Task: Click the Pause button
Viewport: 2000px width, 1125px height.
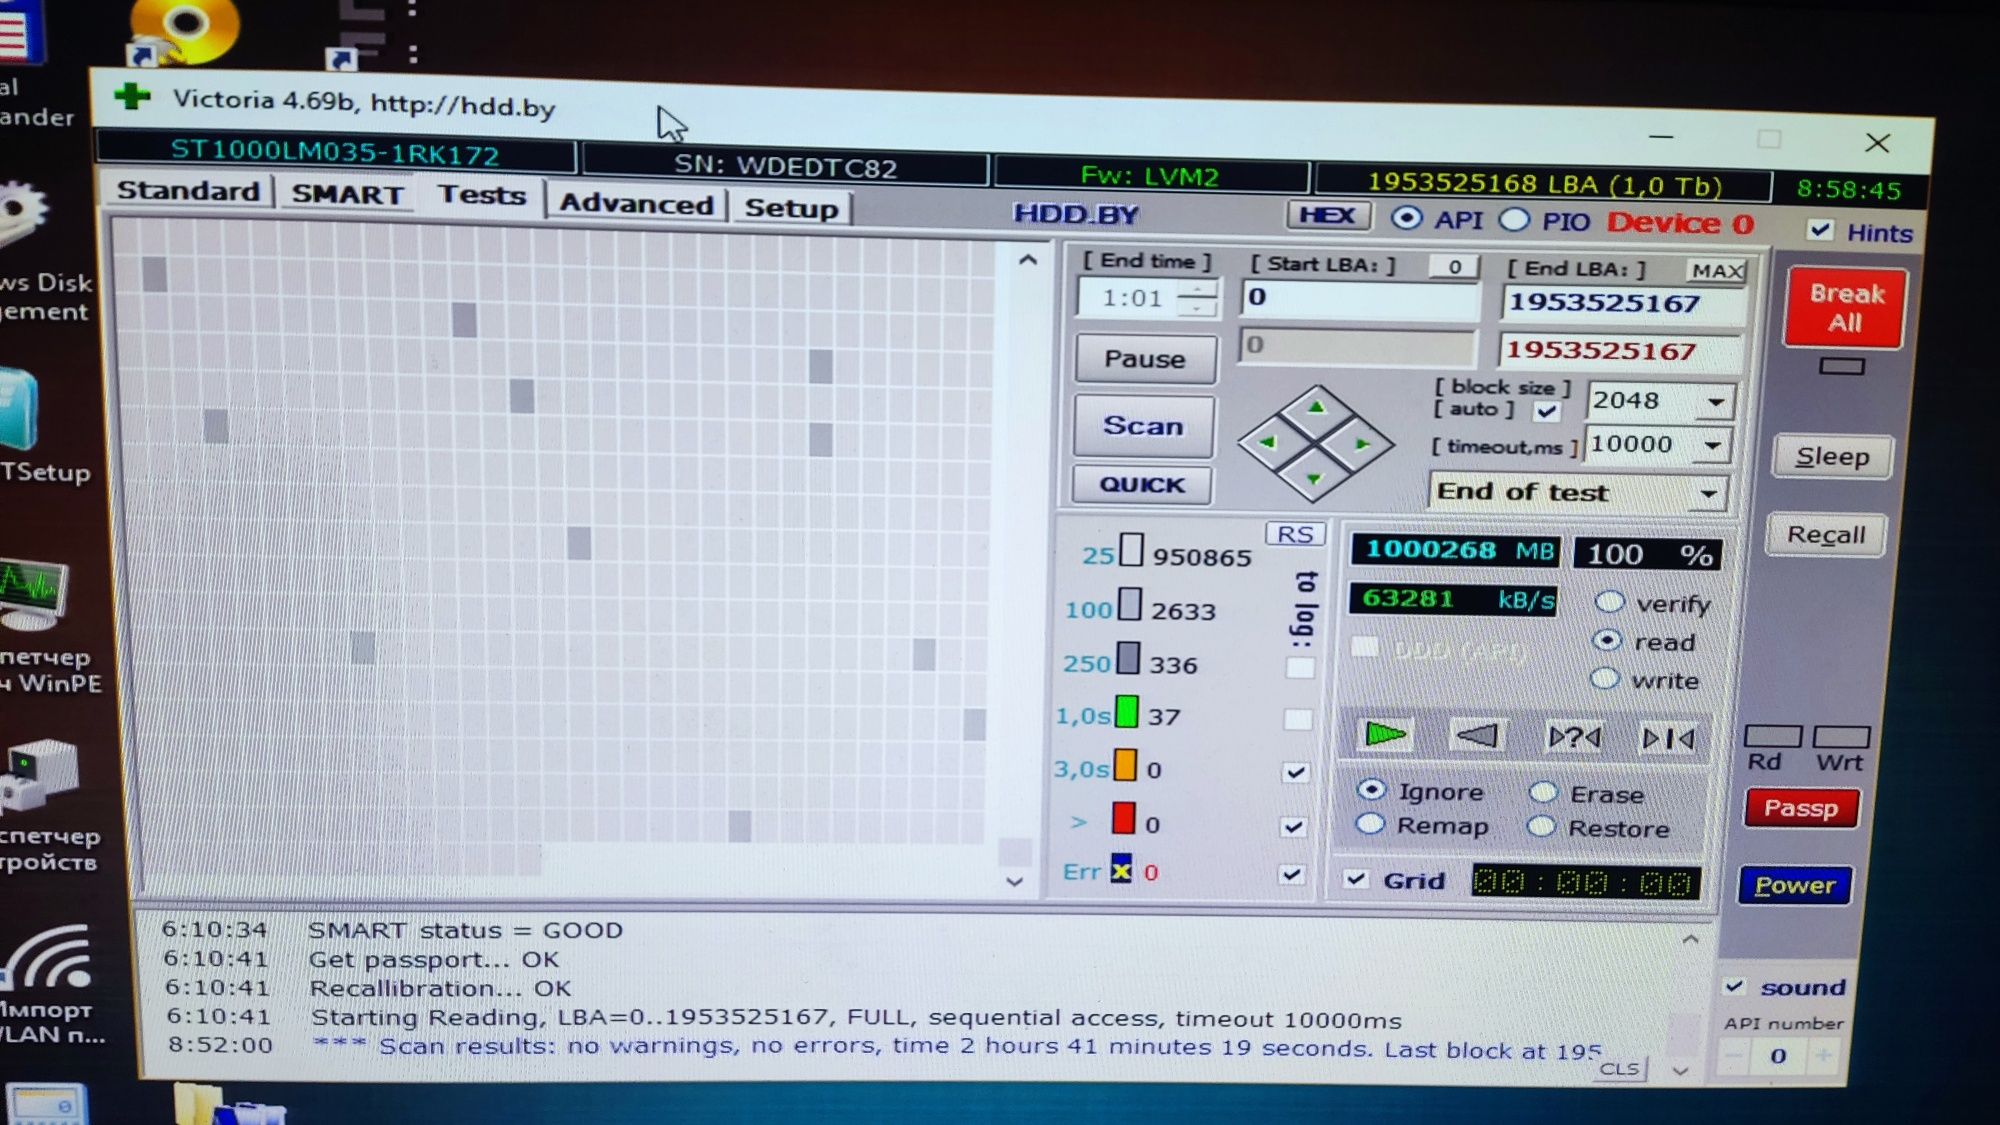Action: (1144, 359)
